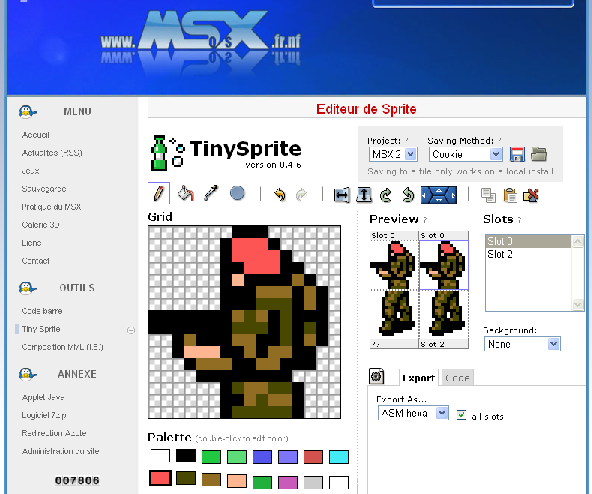
Task: Open the Logiciel 7zip link
Action: (44, 415)
